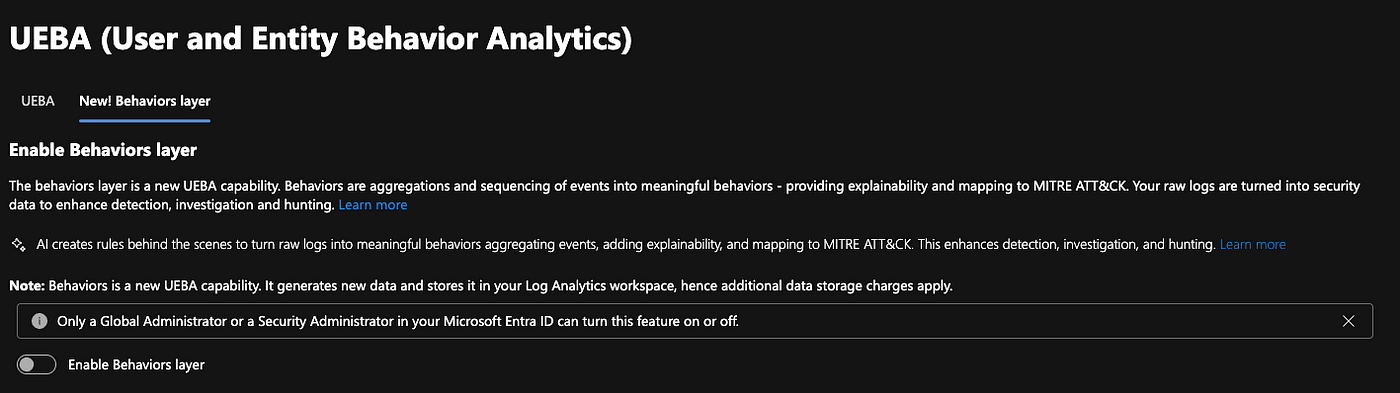Select the New! Behaviors layer tab

point(144,101)
